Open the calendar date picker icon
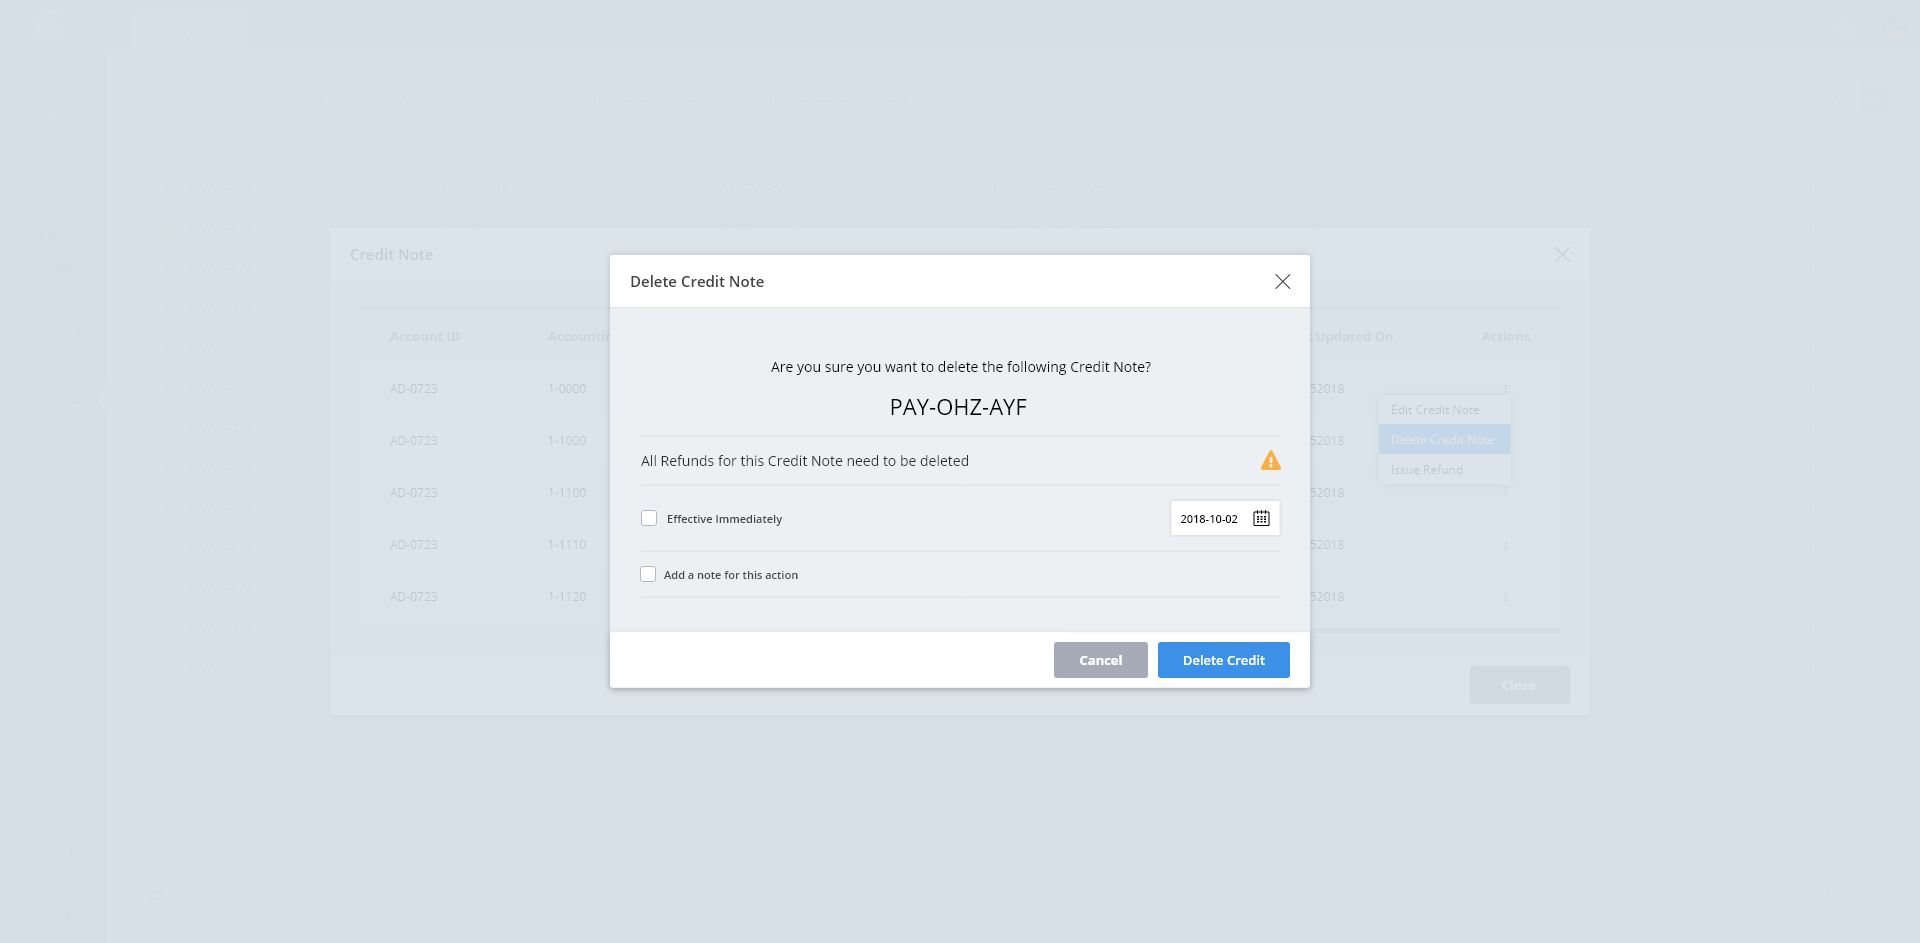This screenshot has width=1920, height=943. [1261, 518]
